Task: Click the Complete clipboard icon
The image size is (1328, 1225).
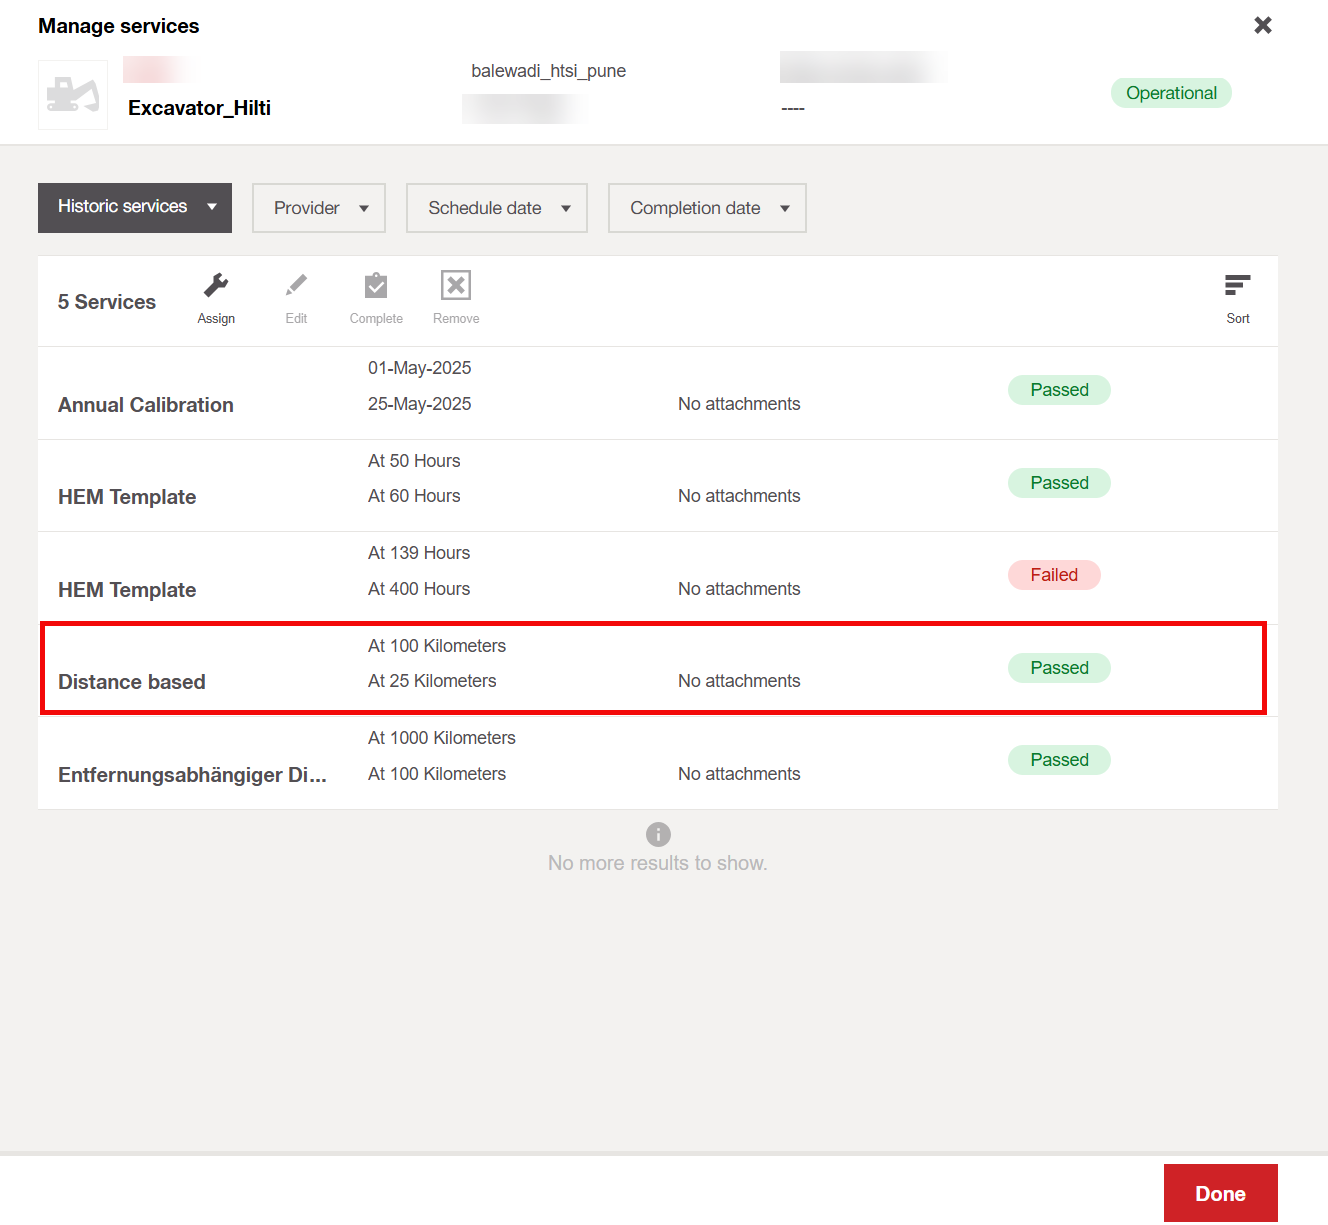Action: pos(376,287)
